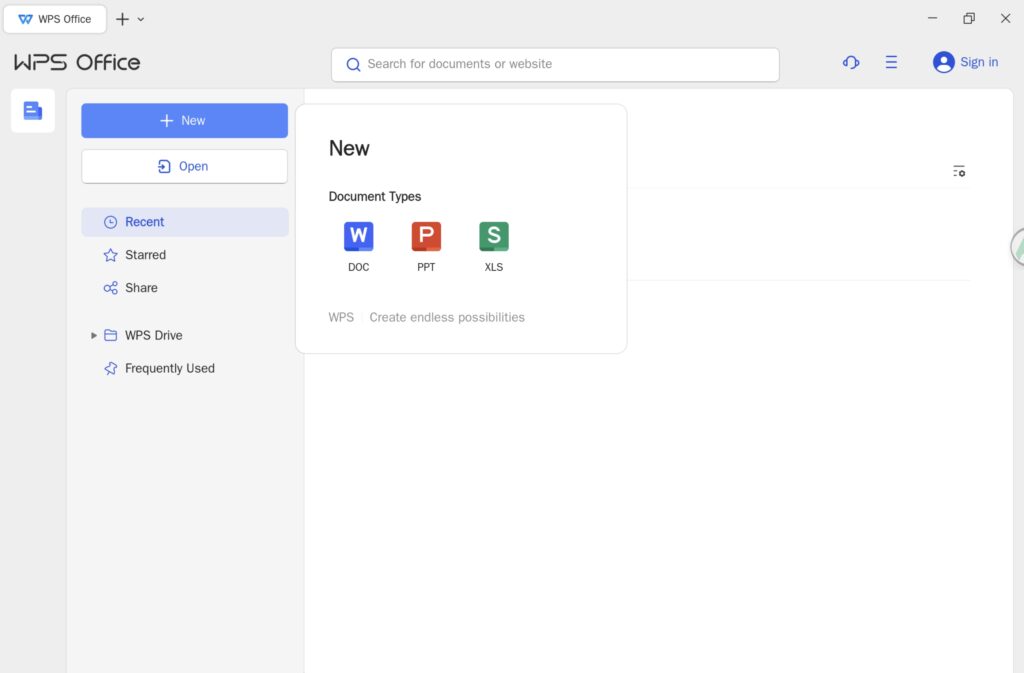Create a new DOC document
The width and height of the screenshot is (1024, 673).
pos(359,246)
